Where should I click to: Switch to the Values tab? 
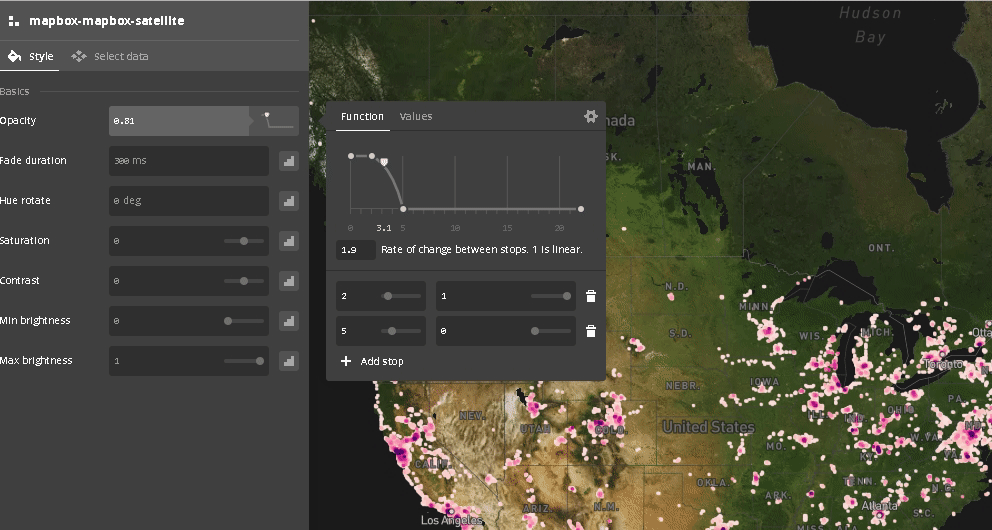point(416,116)
